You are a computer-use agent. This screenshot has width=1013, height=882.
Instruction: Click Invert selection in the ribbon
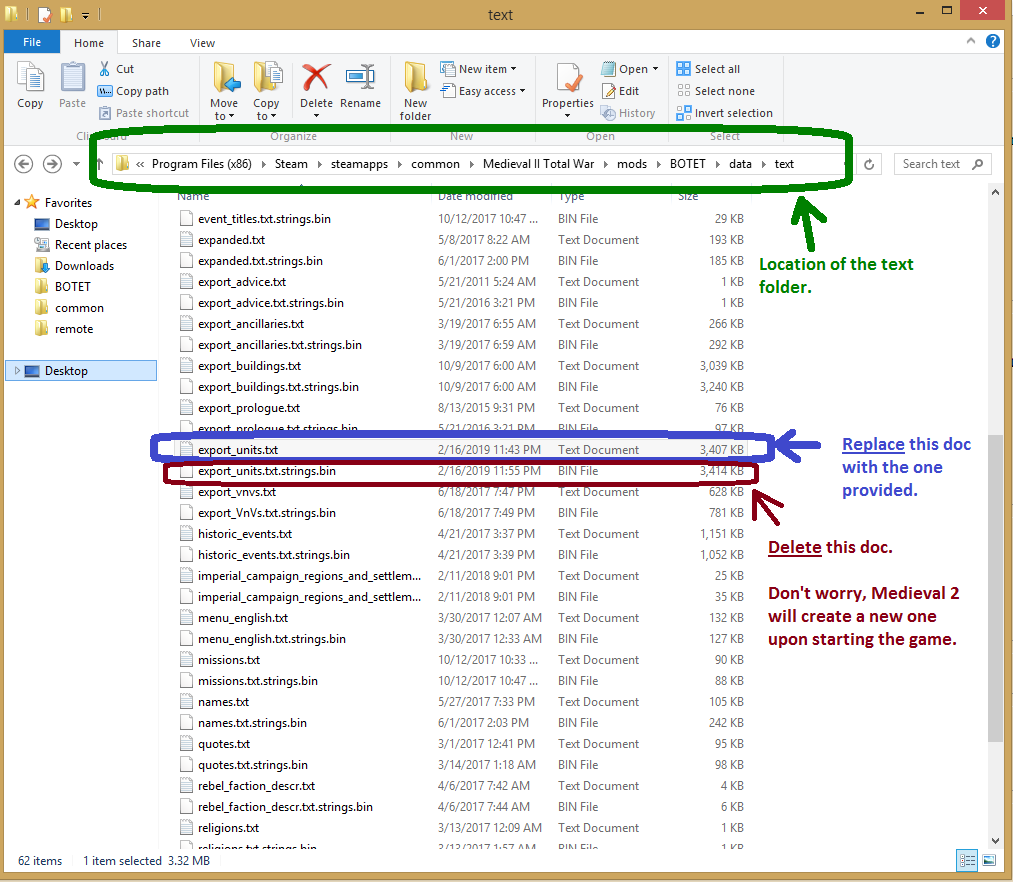732,113
